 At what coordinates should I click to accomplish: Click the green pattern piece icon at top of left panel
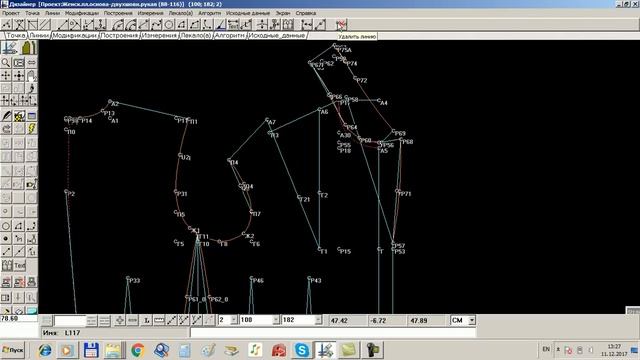point(29,48)
